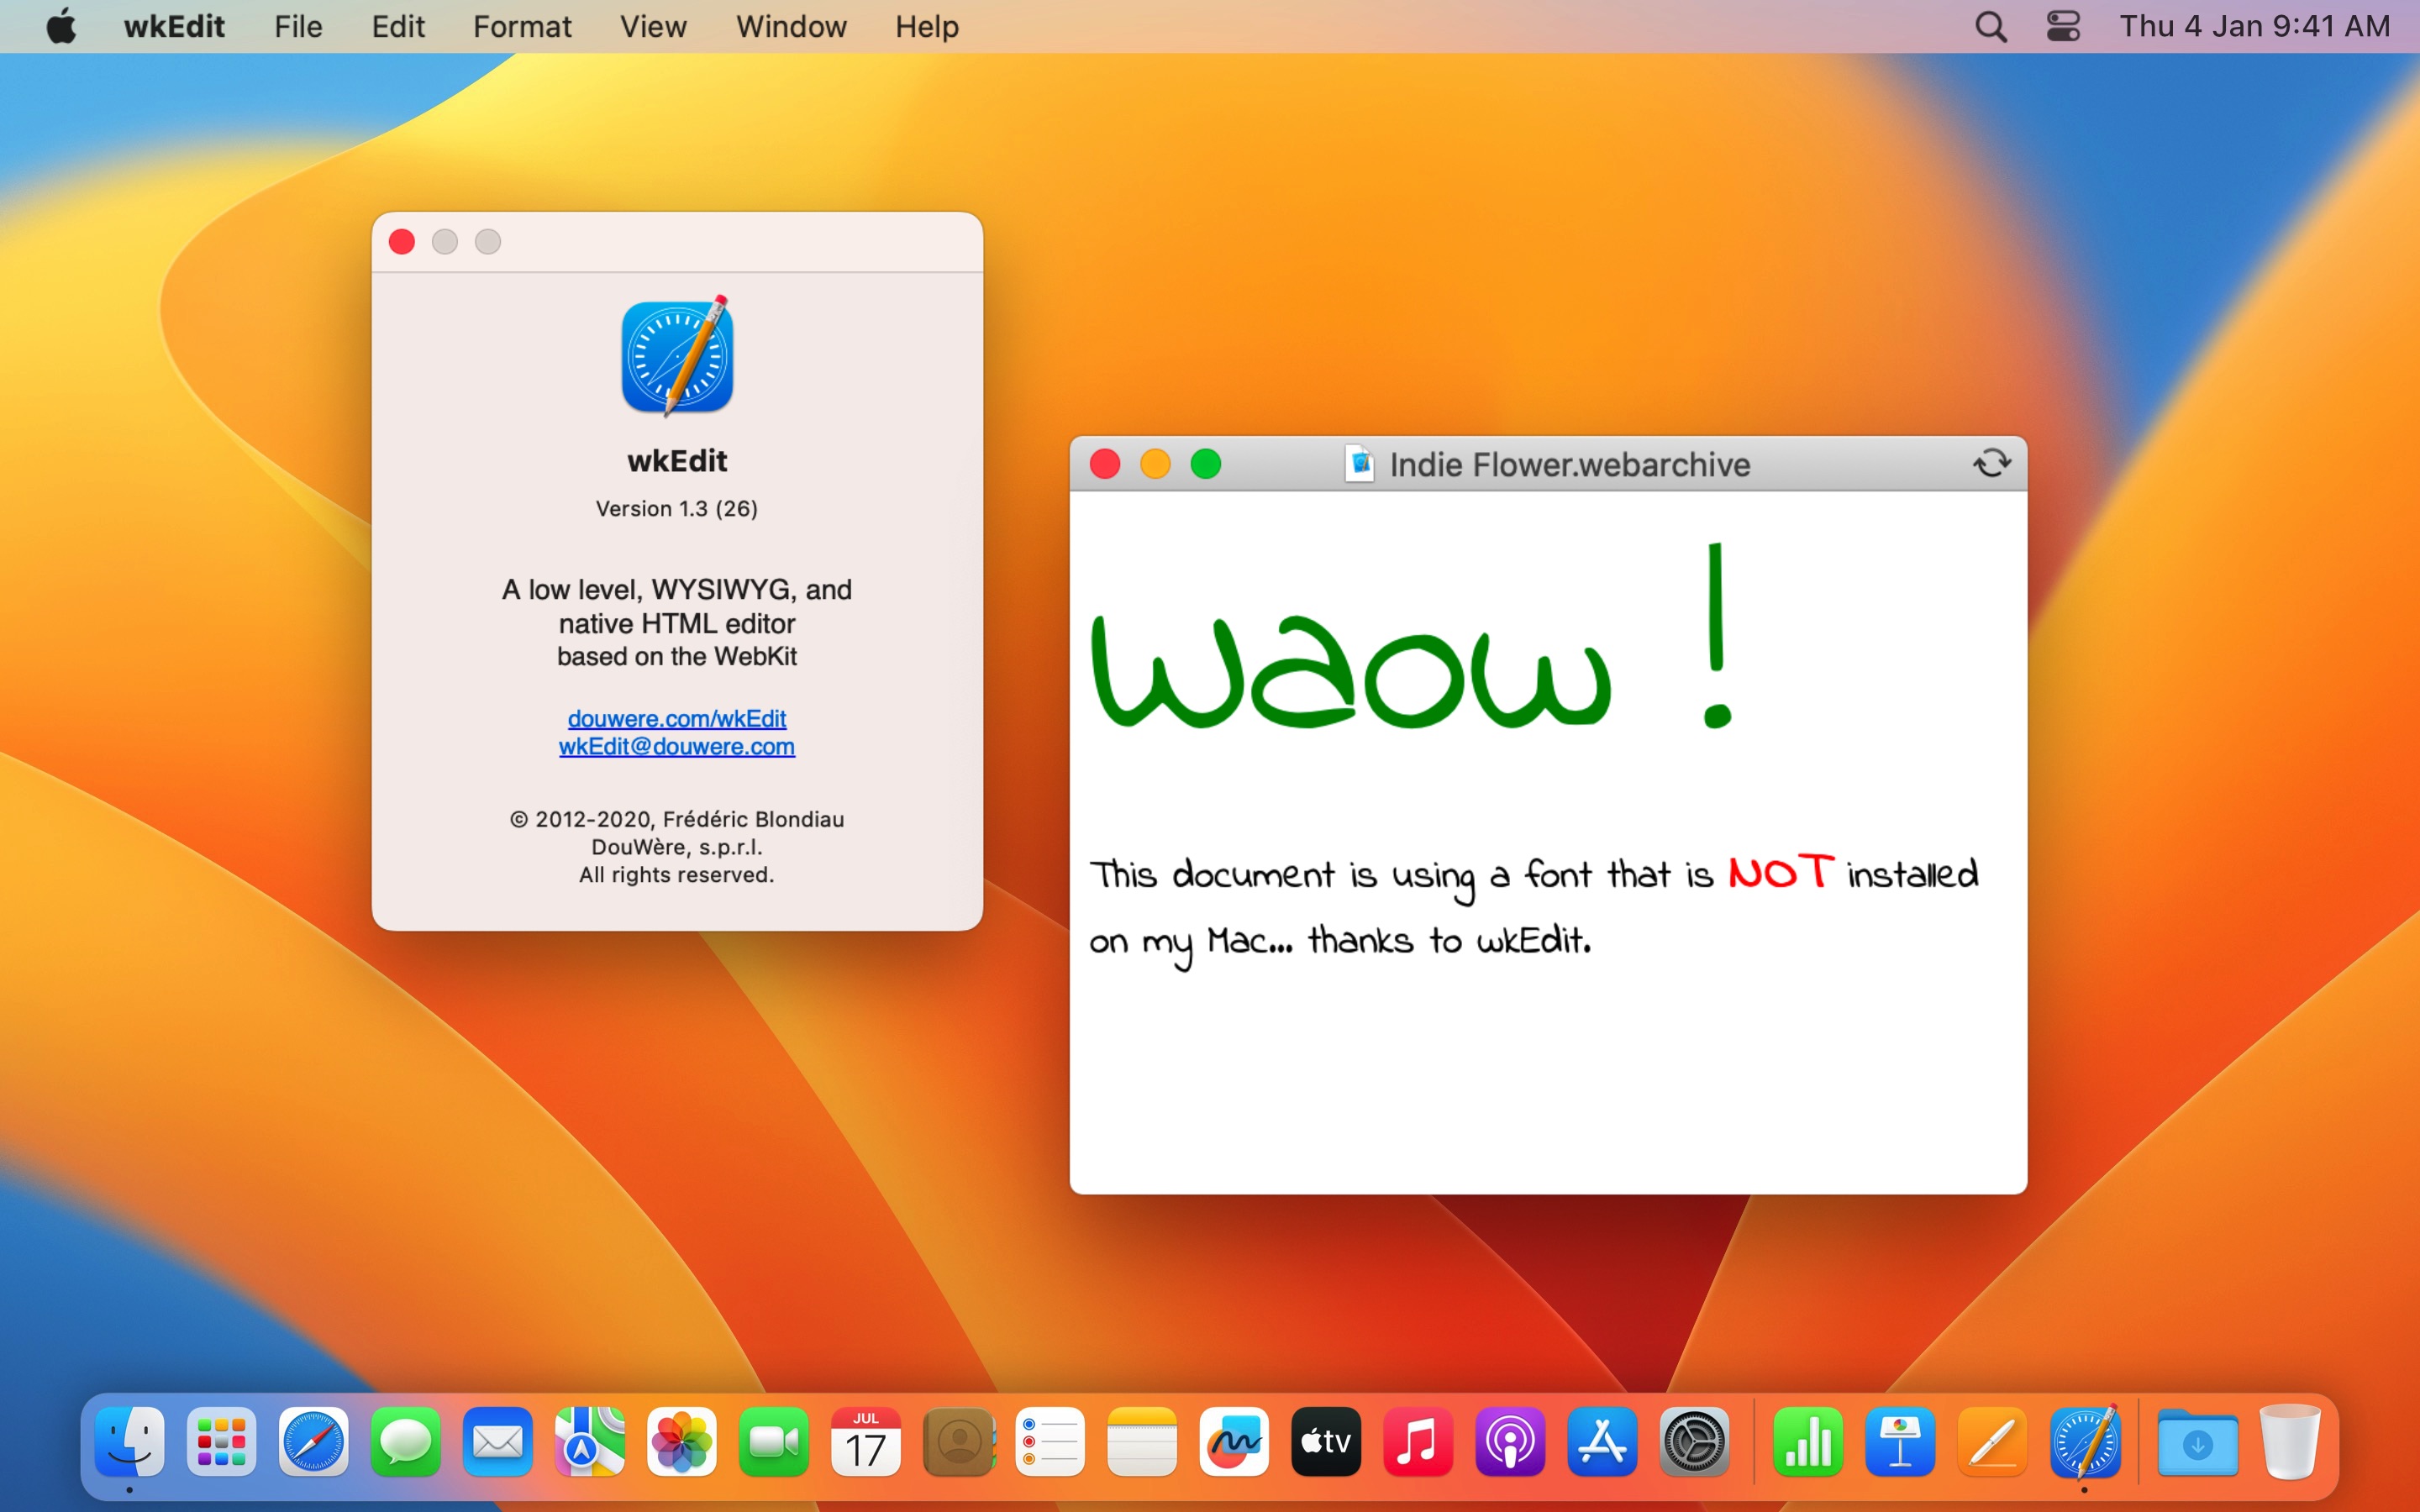The height and width of the screenshot is (1512, 2420).
Task: Click '© 2012-2020, Frédéric Blondiau' text
Action: (x=677, y=819)
